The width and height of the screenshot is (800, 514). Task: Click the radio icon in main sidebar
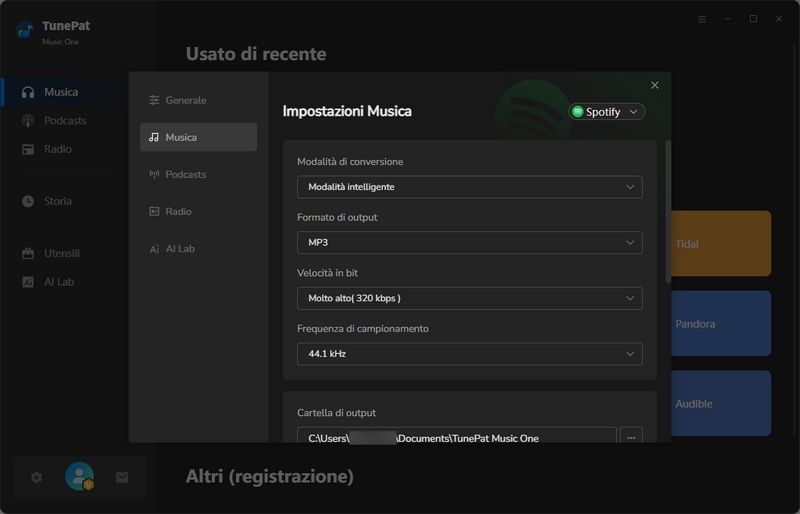(28, 149)
